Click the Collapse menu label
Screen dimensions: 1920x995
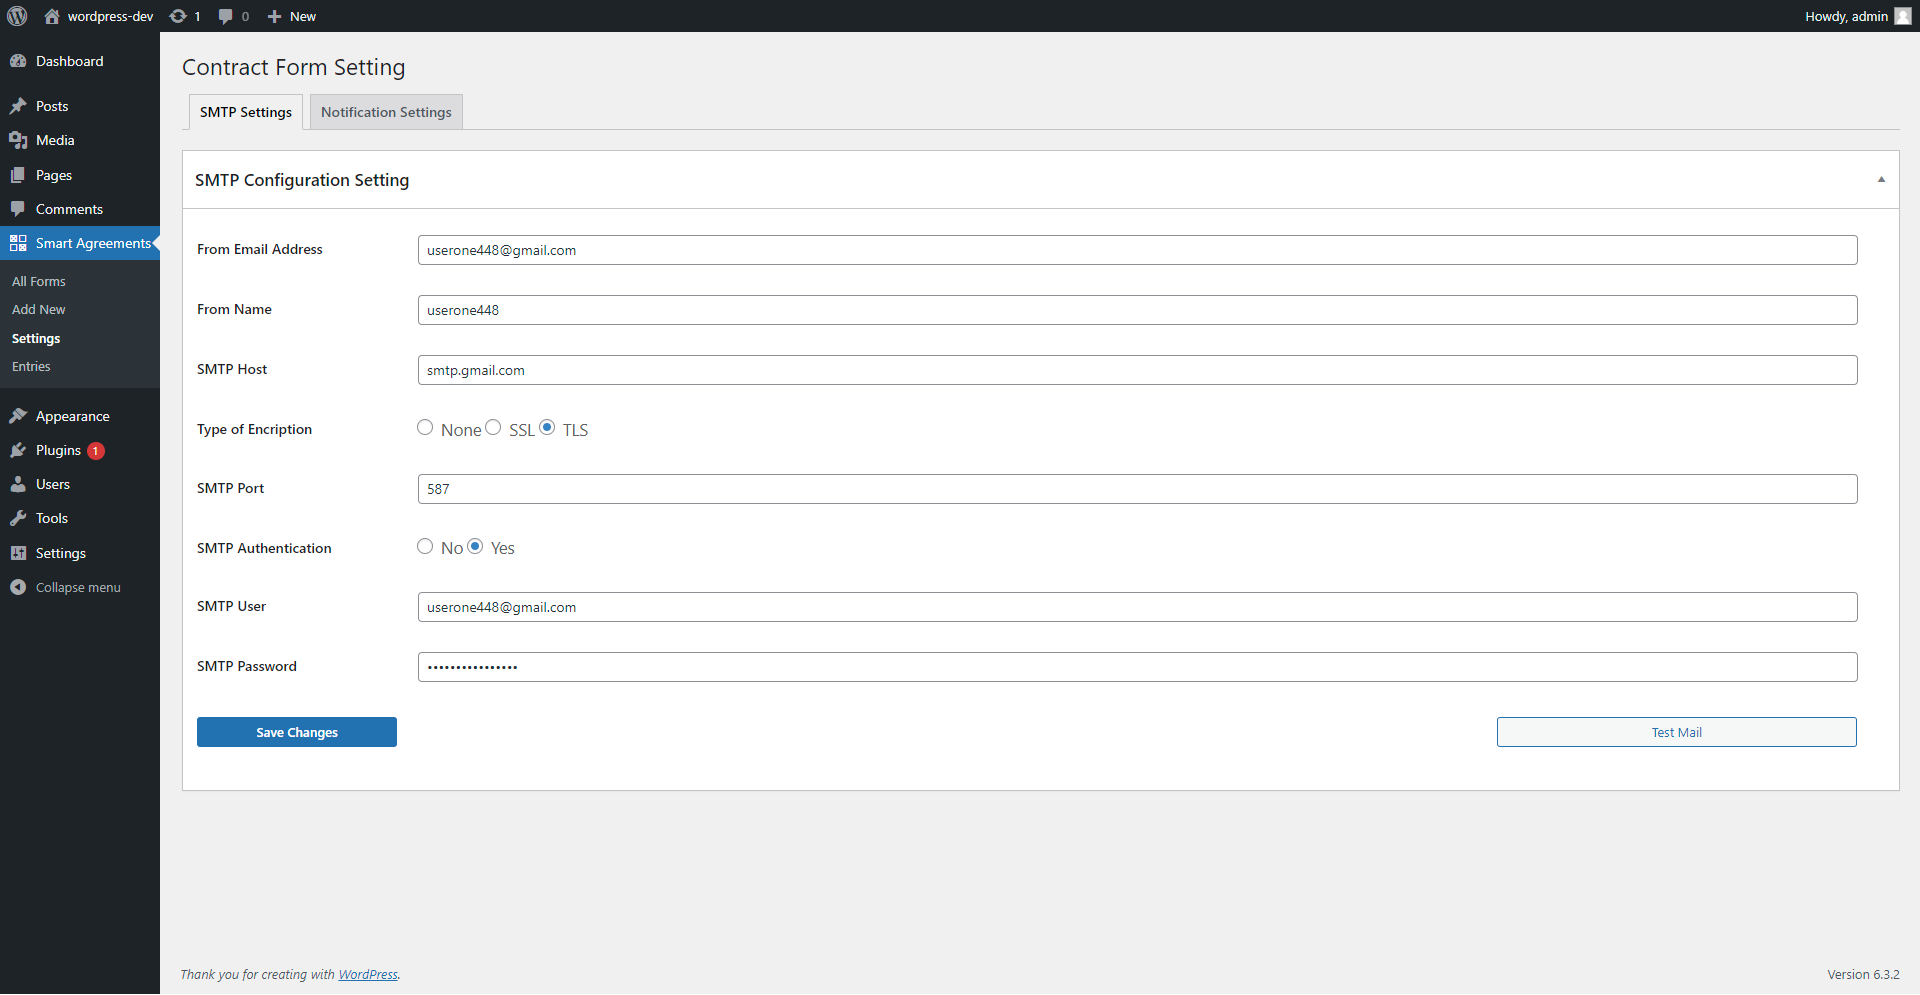pyautogui.click(x=78, y=587)
